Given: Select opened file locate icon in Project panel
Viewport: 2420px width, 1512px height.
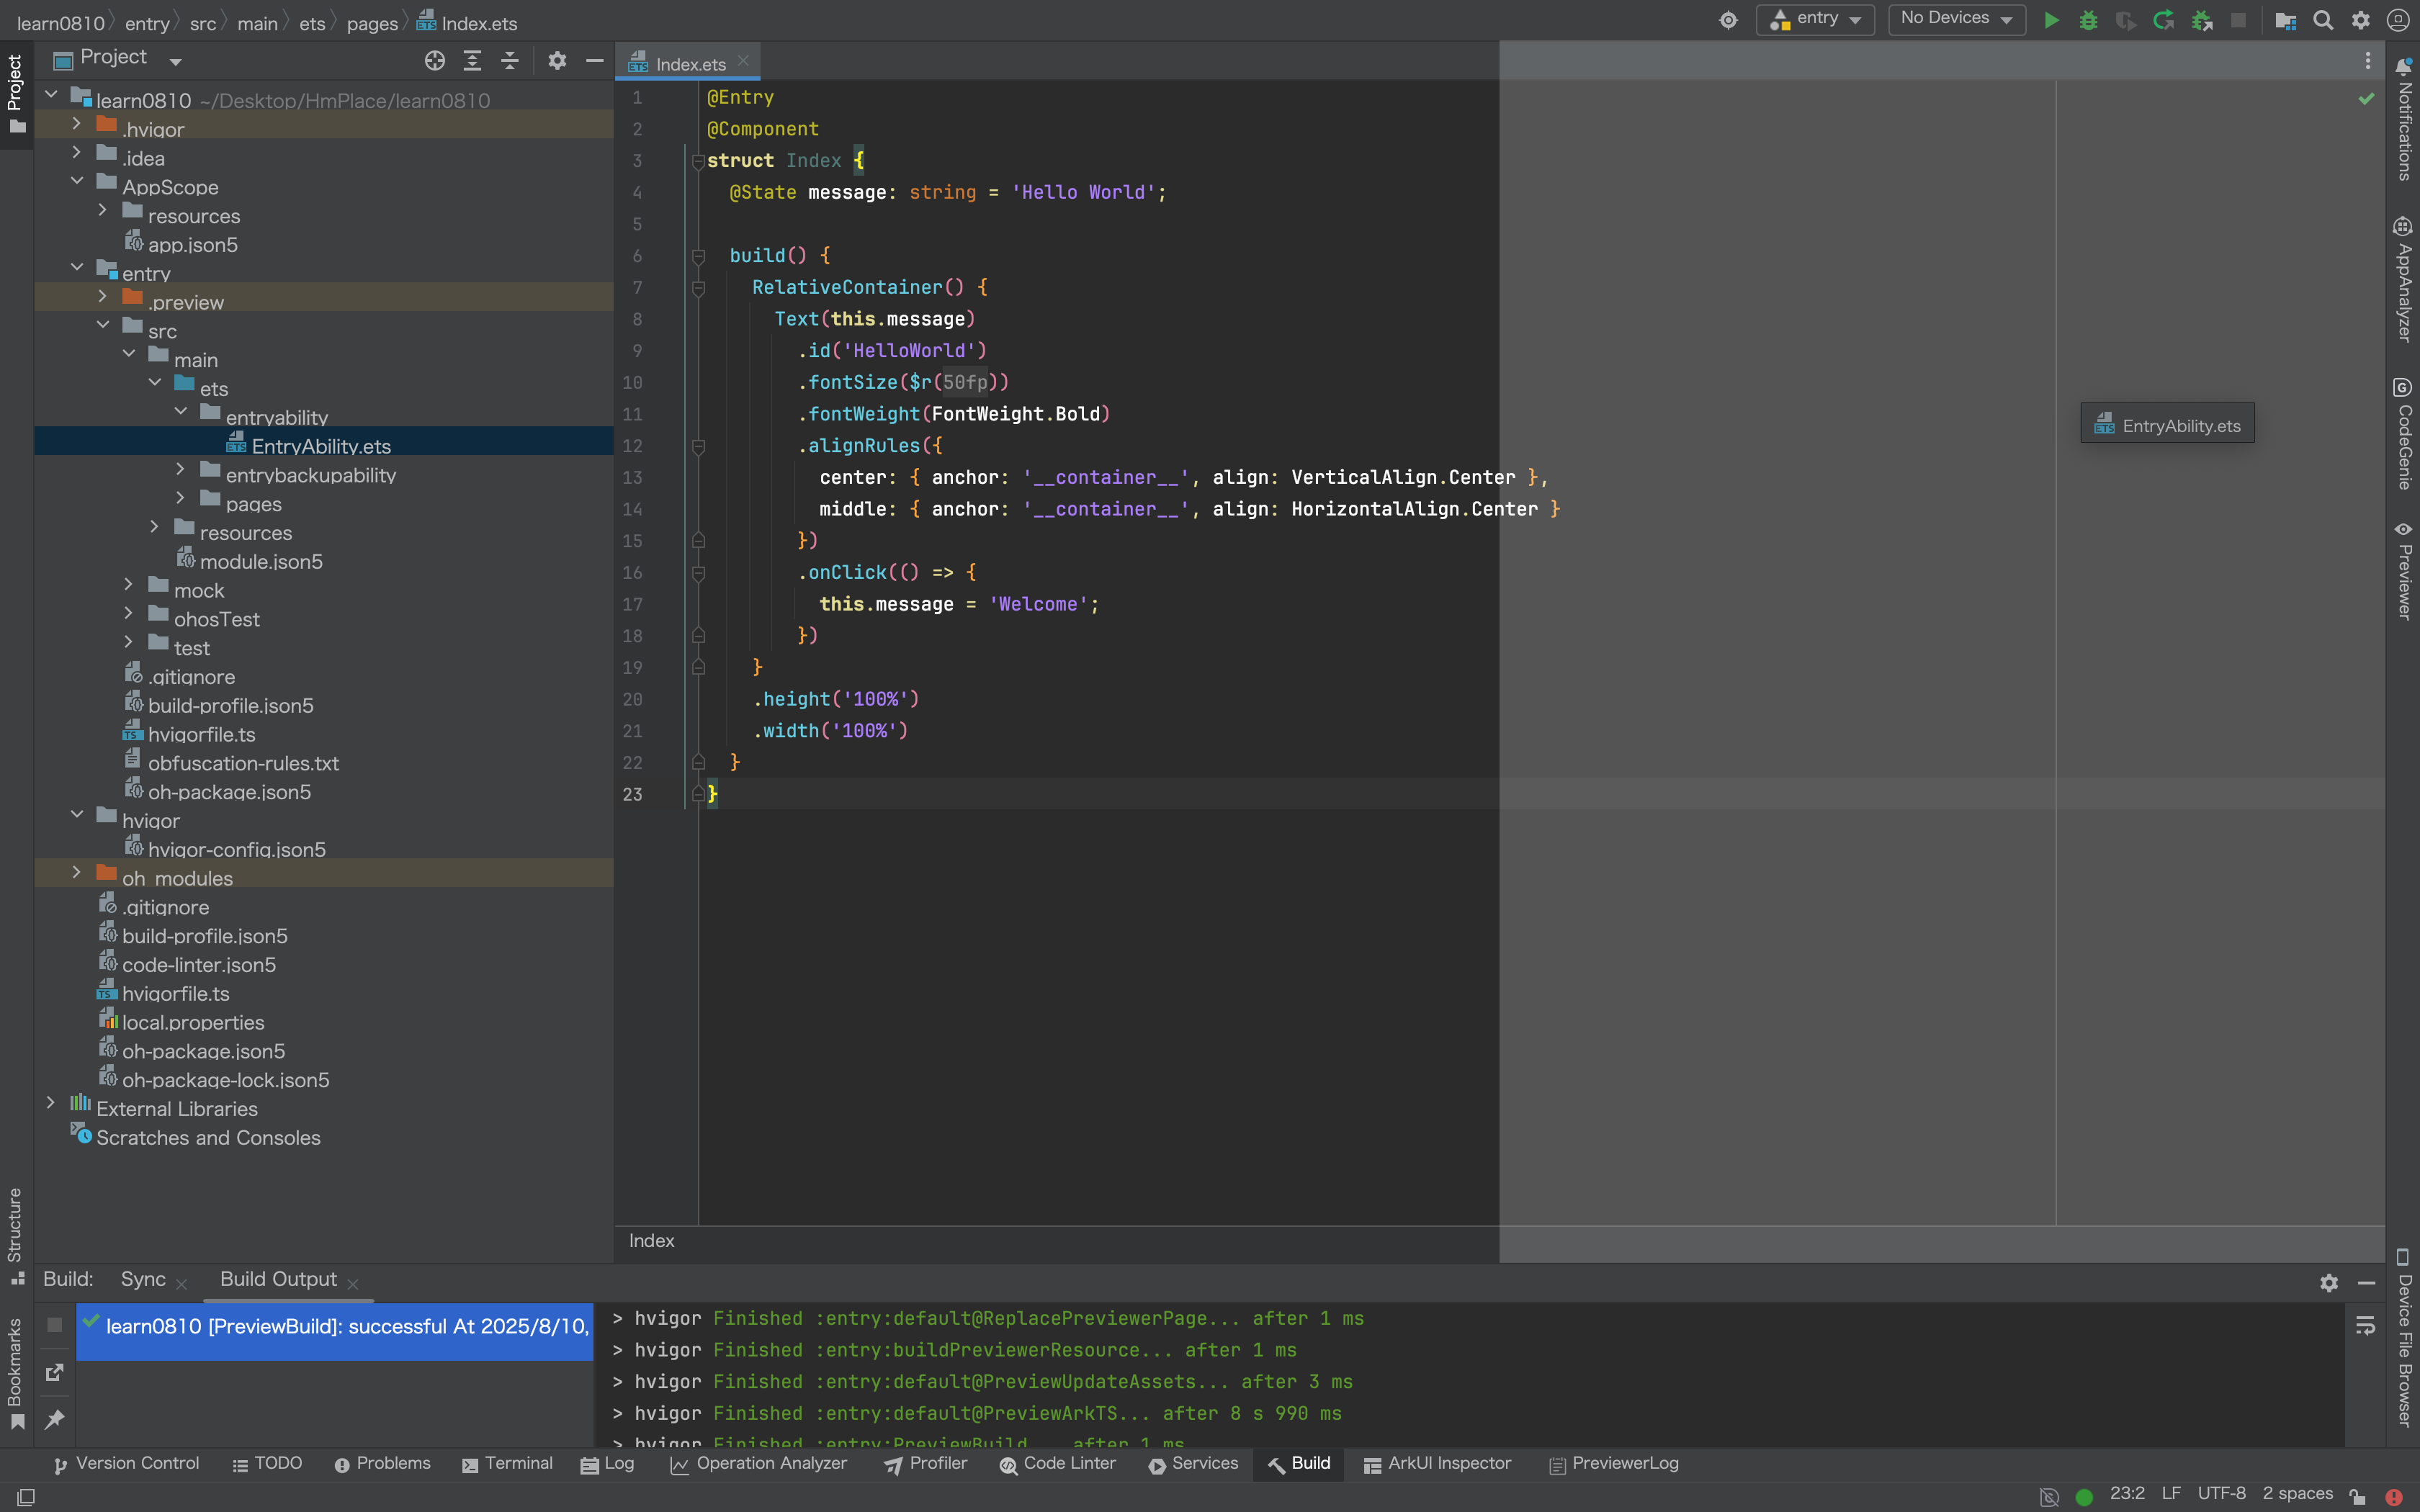Looking at the screenshot, I should click(x=434, y=61).
